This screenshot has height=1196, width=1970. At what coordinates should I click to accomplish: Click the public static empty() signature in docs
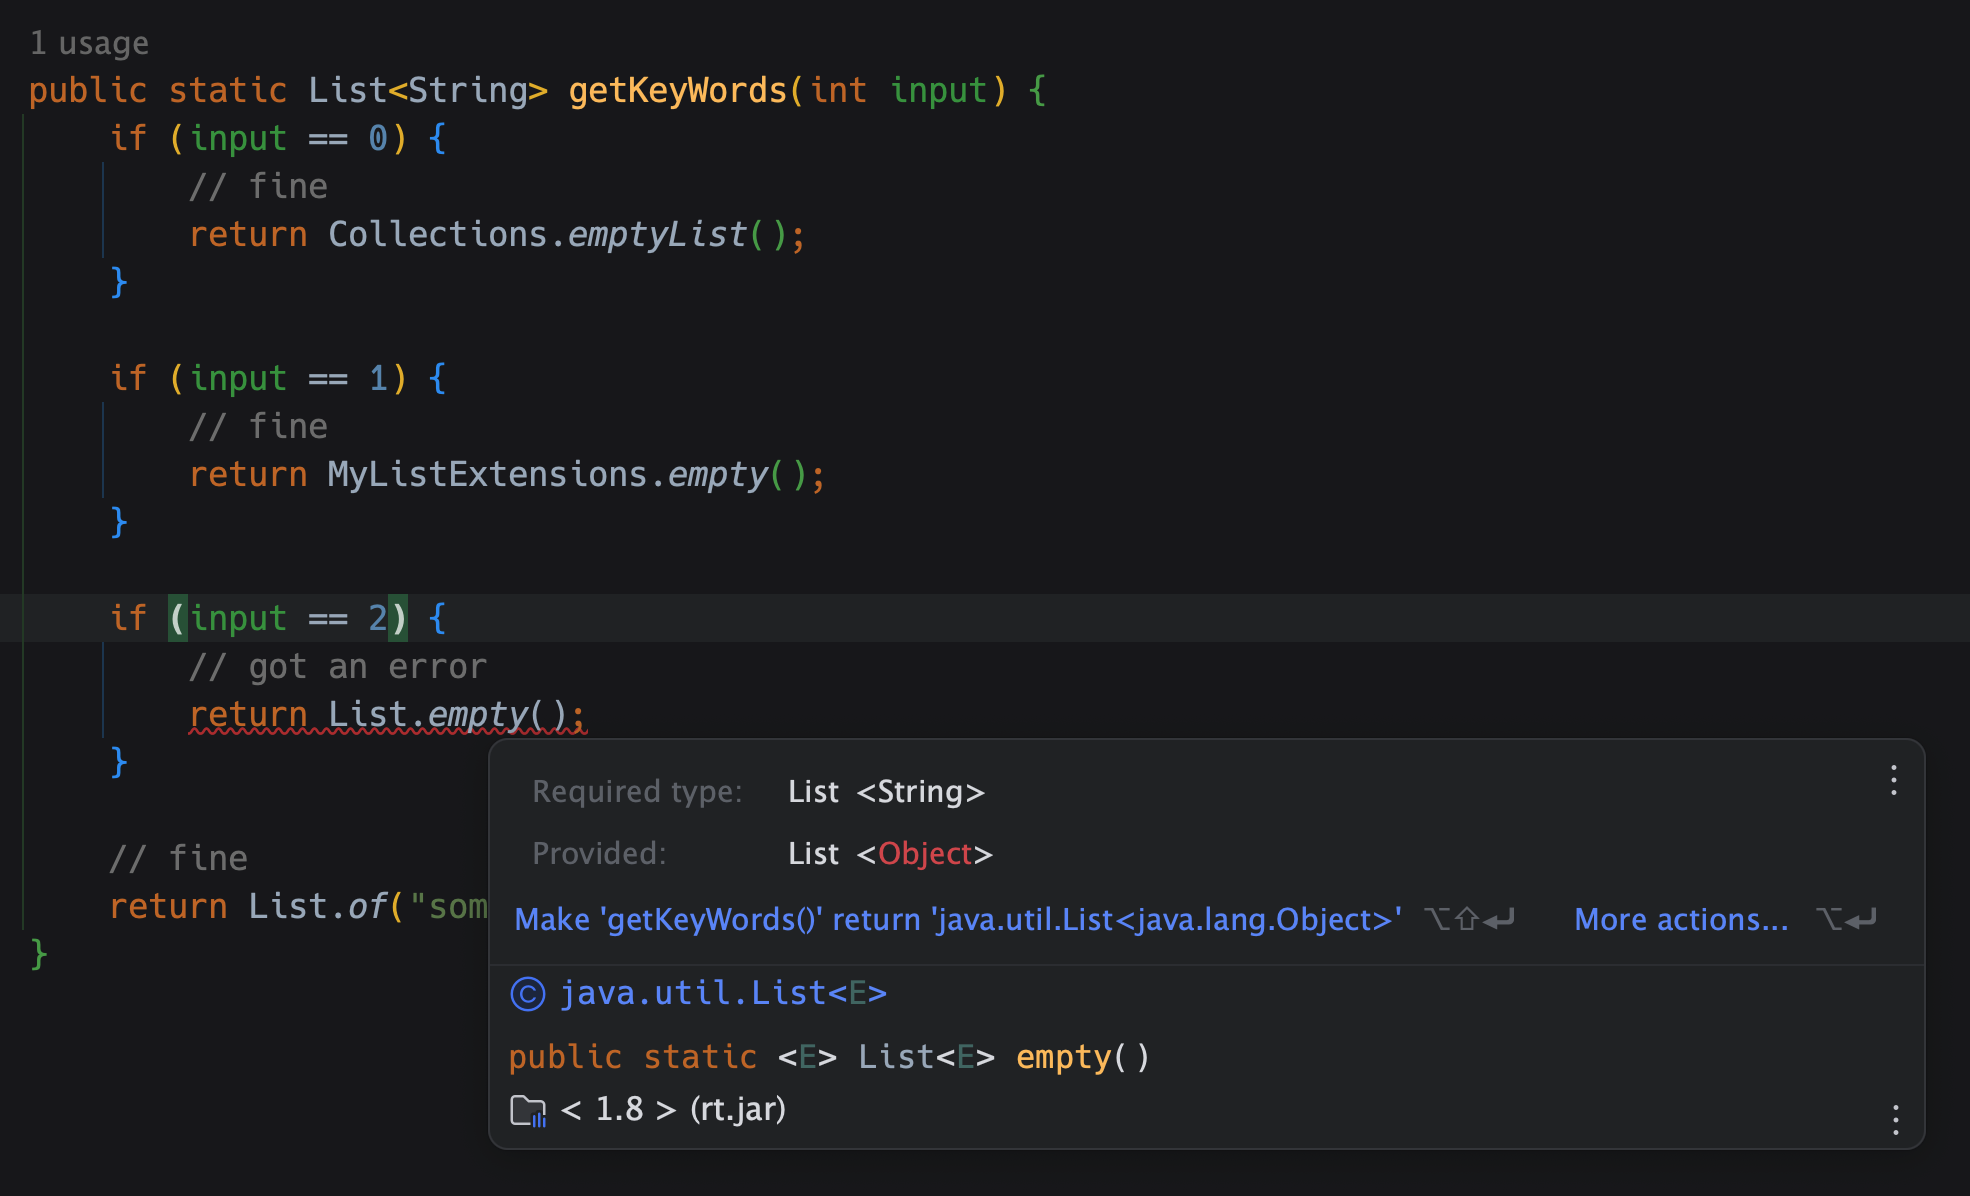(x=828, y=1056)
